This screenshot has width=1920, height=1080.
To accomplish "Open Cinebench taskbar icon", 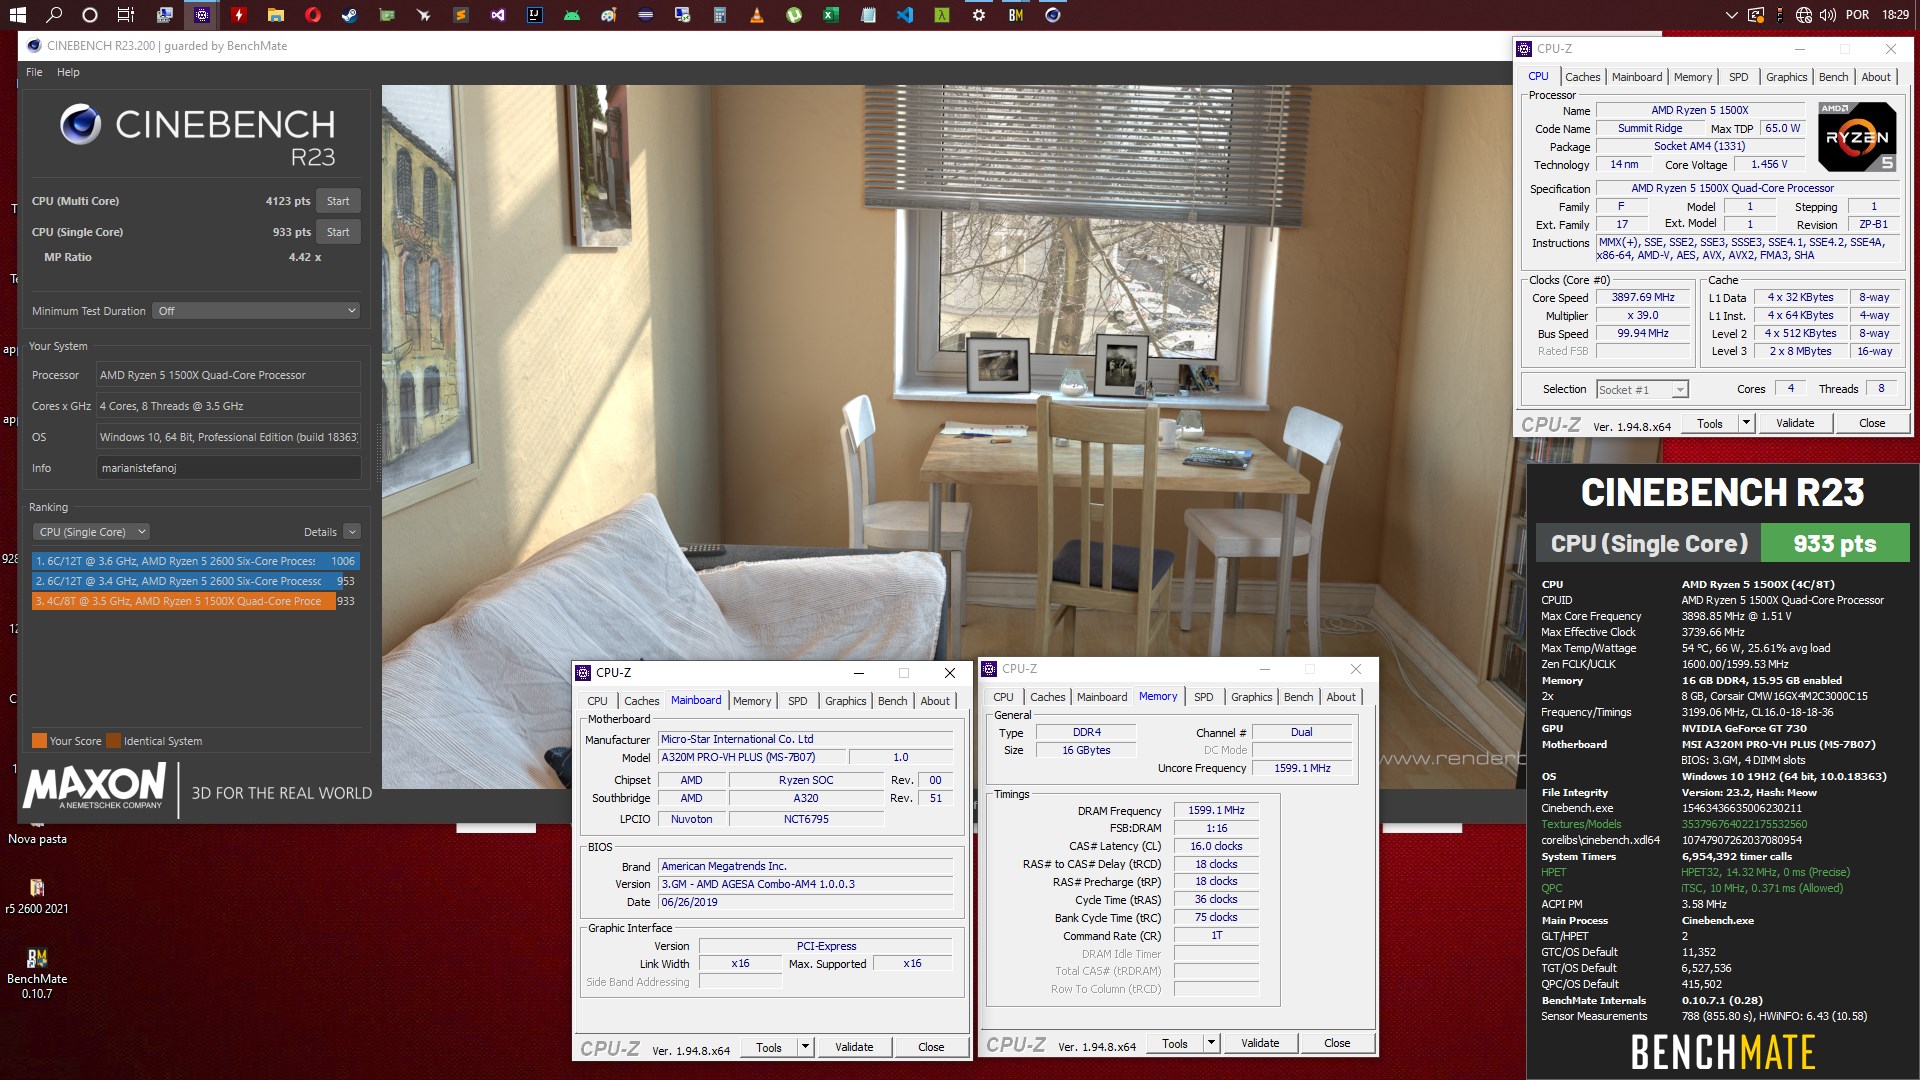I will [1053, 15].
